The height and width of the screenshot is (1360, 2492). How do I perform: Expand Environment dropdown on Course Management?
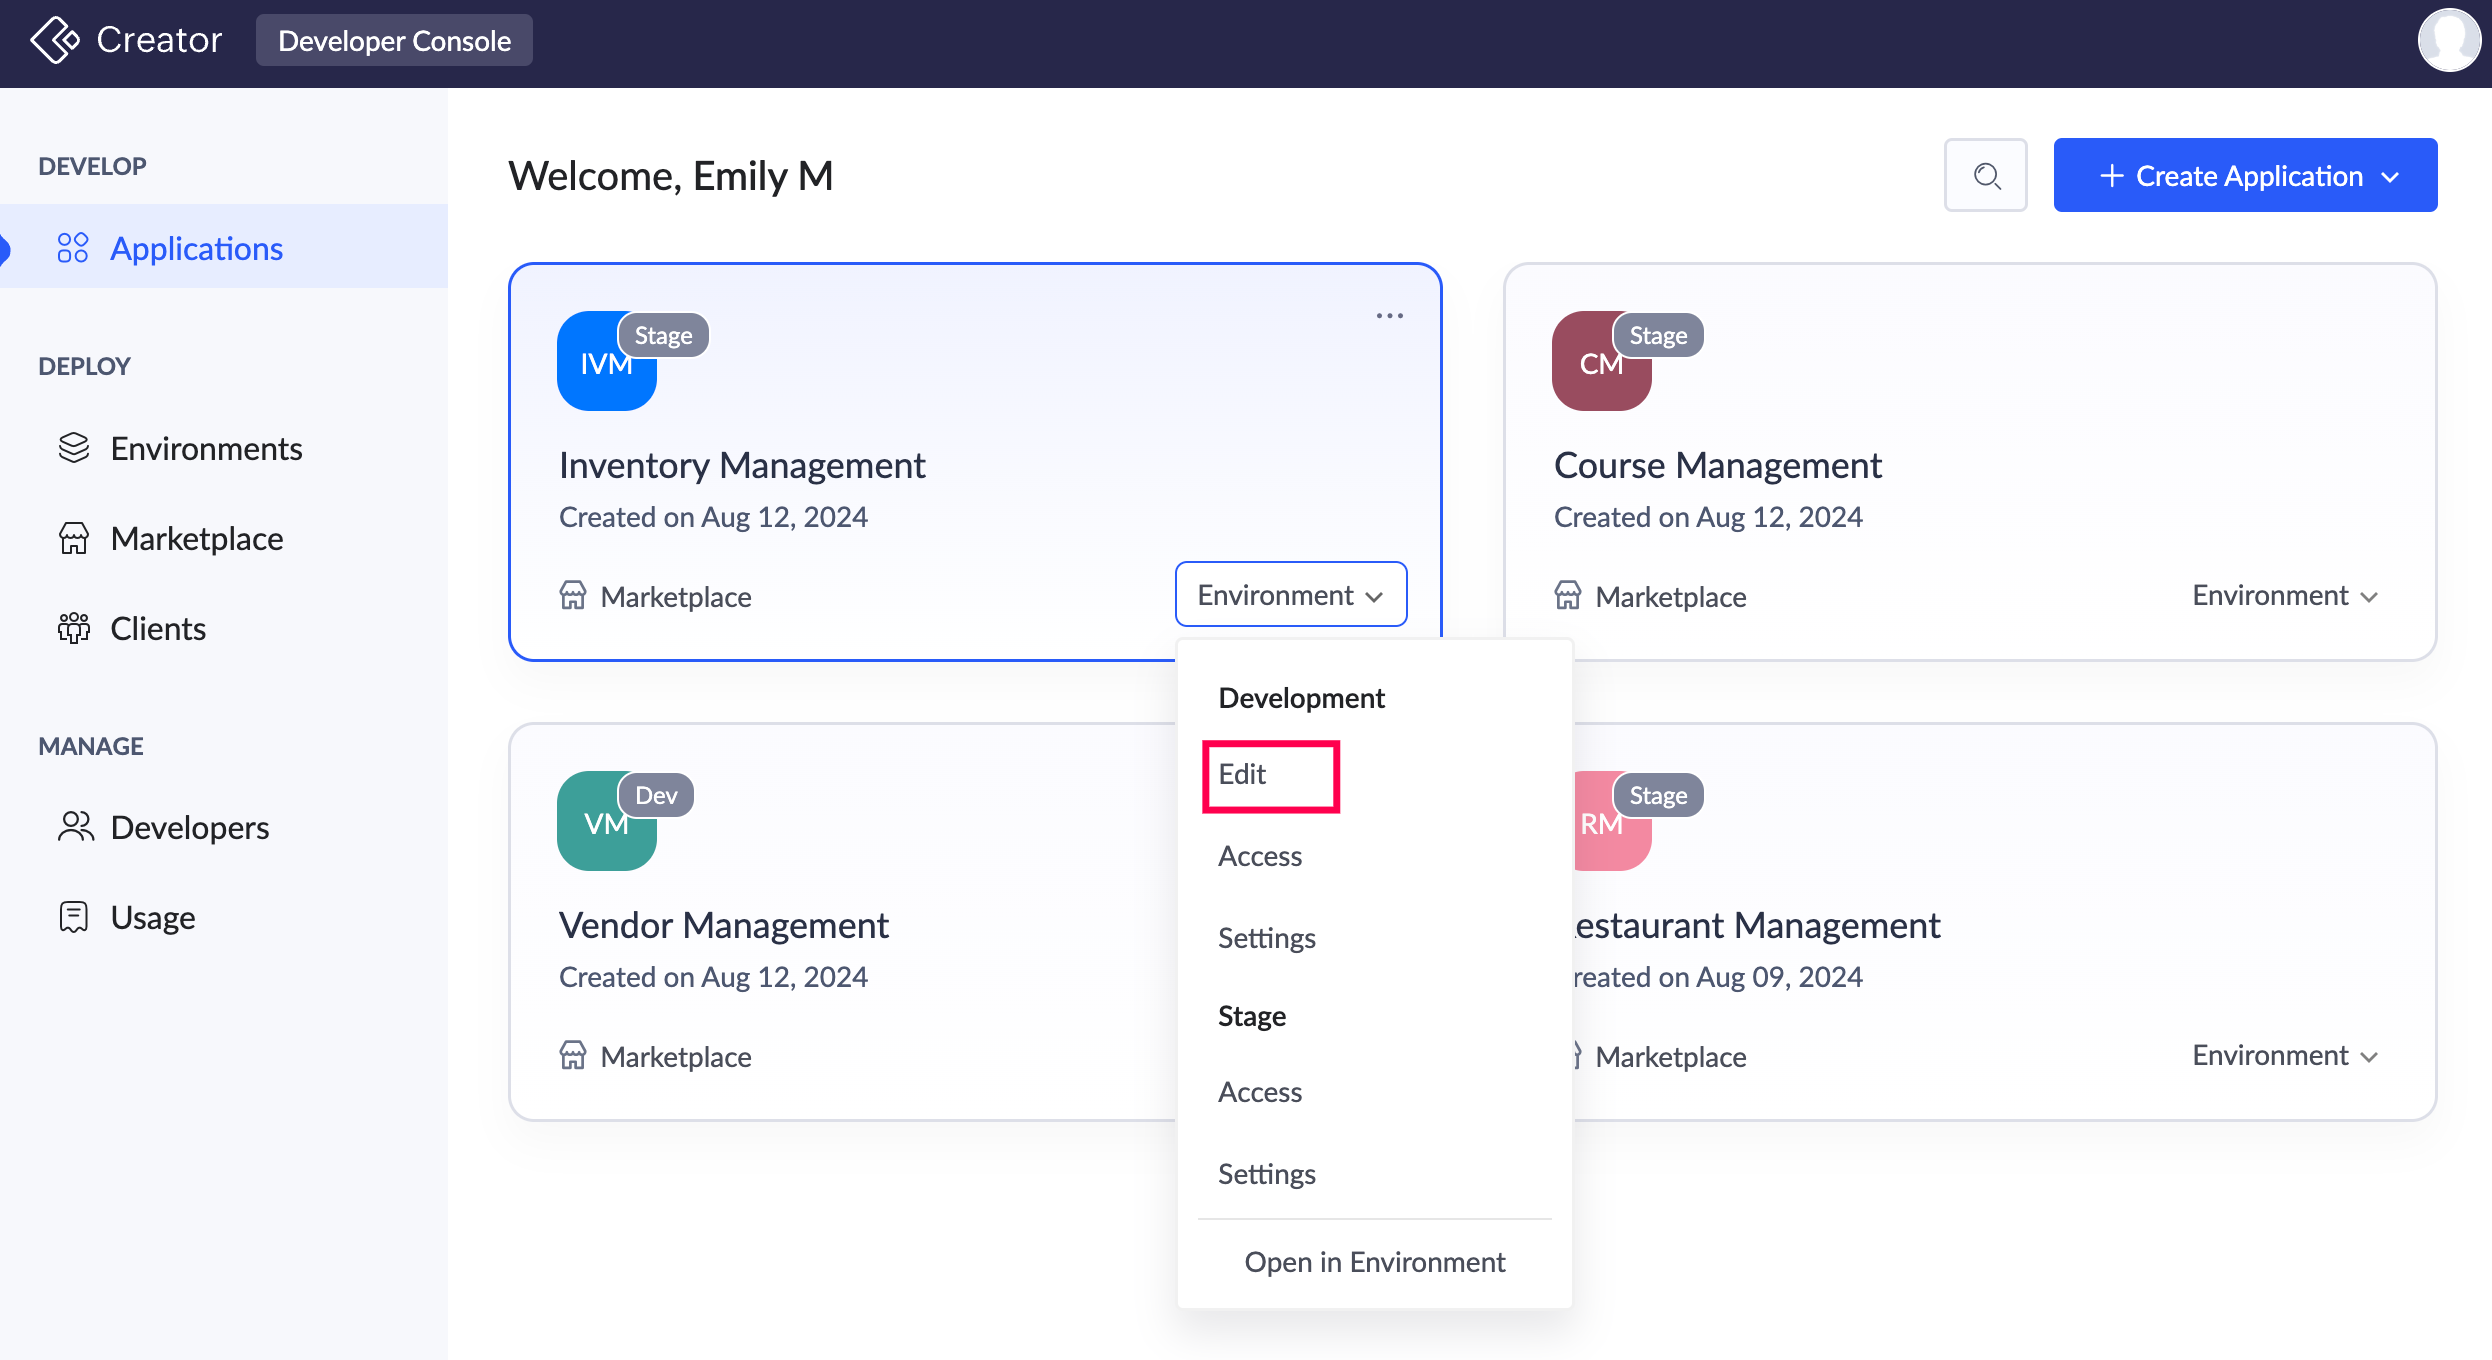point(2284,596)
